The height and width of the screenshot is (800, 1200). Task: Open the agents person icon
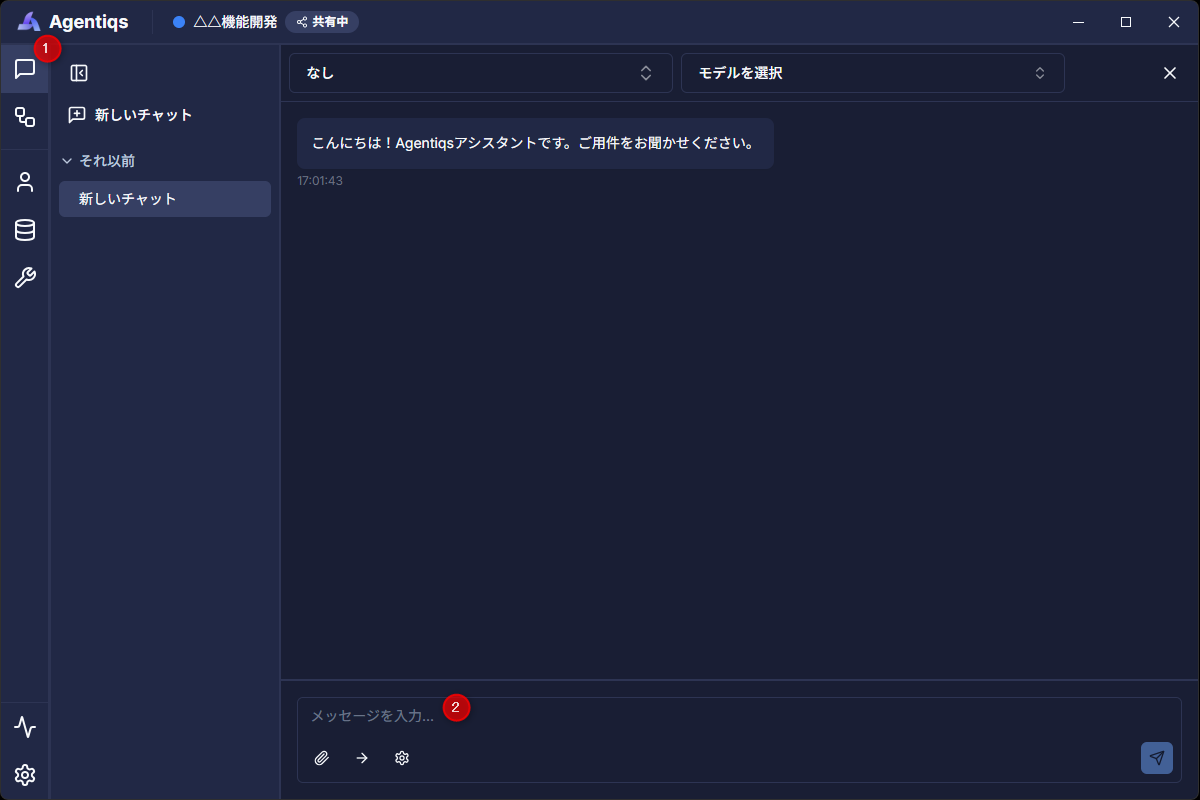25,182
